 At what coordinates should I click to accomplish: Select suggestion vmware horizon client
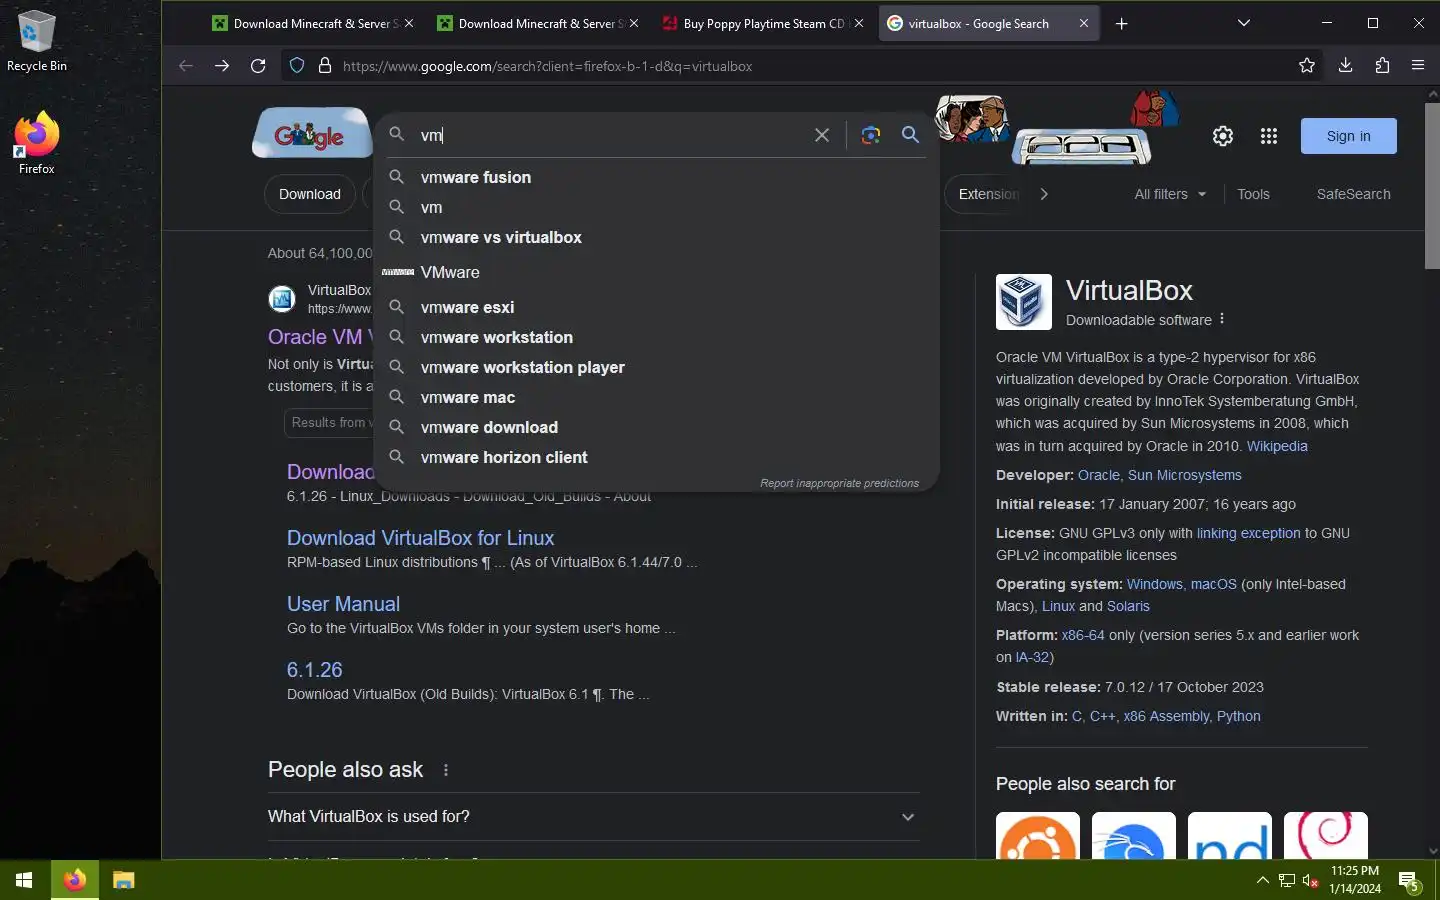click(x=656, y=457)
